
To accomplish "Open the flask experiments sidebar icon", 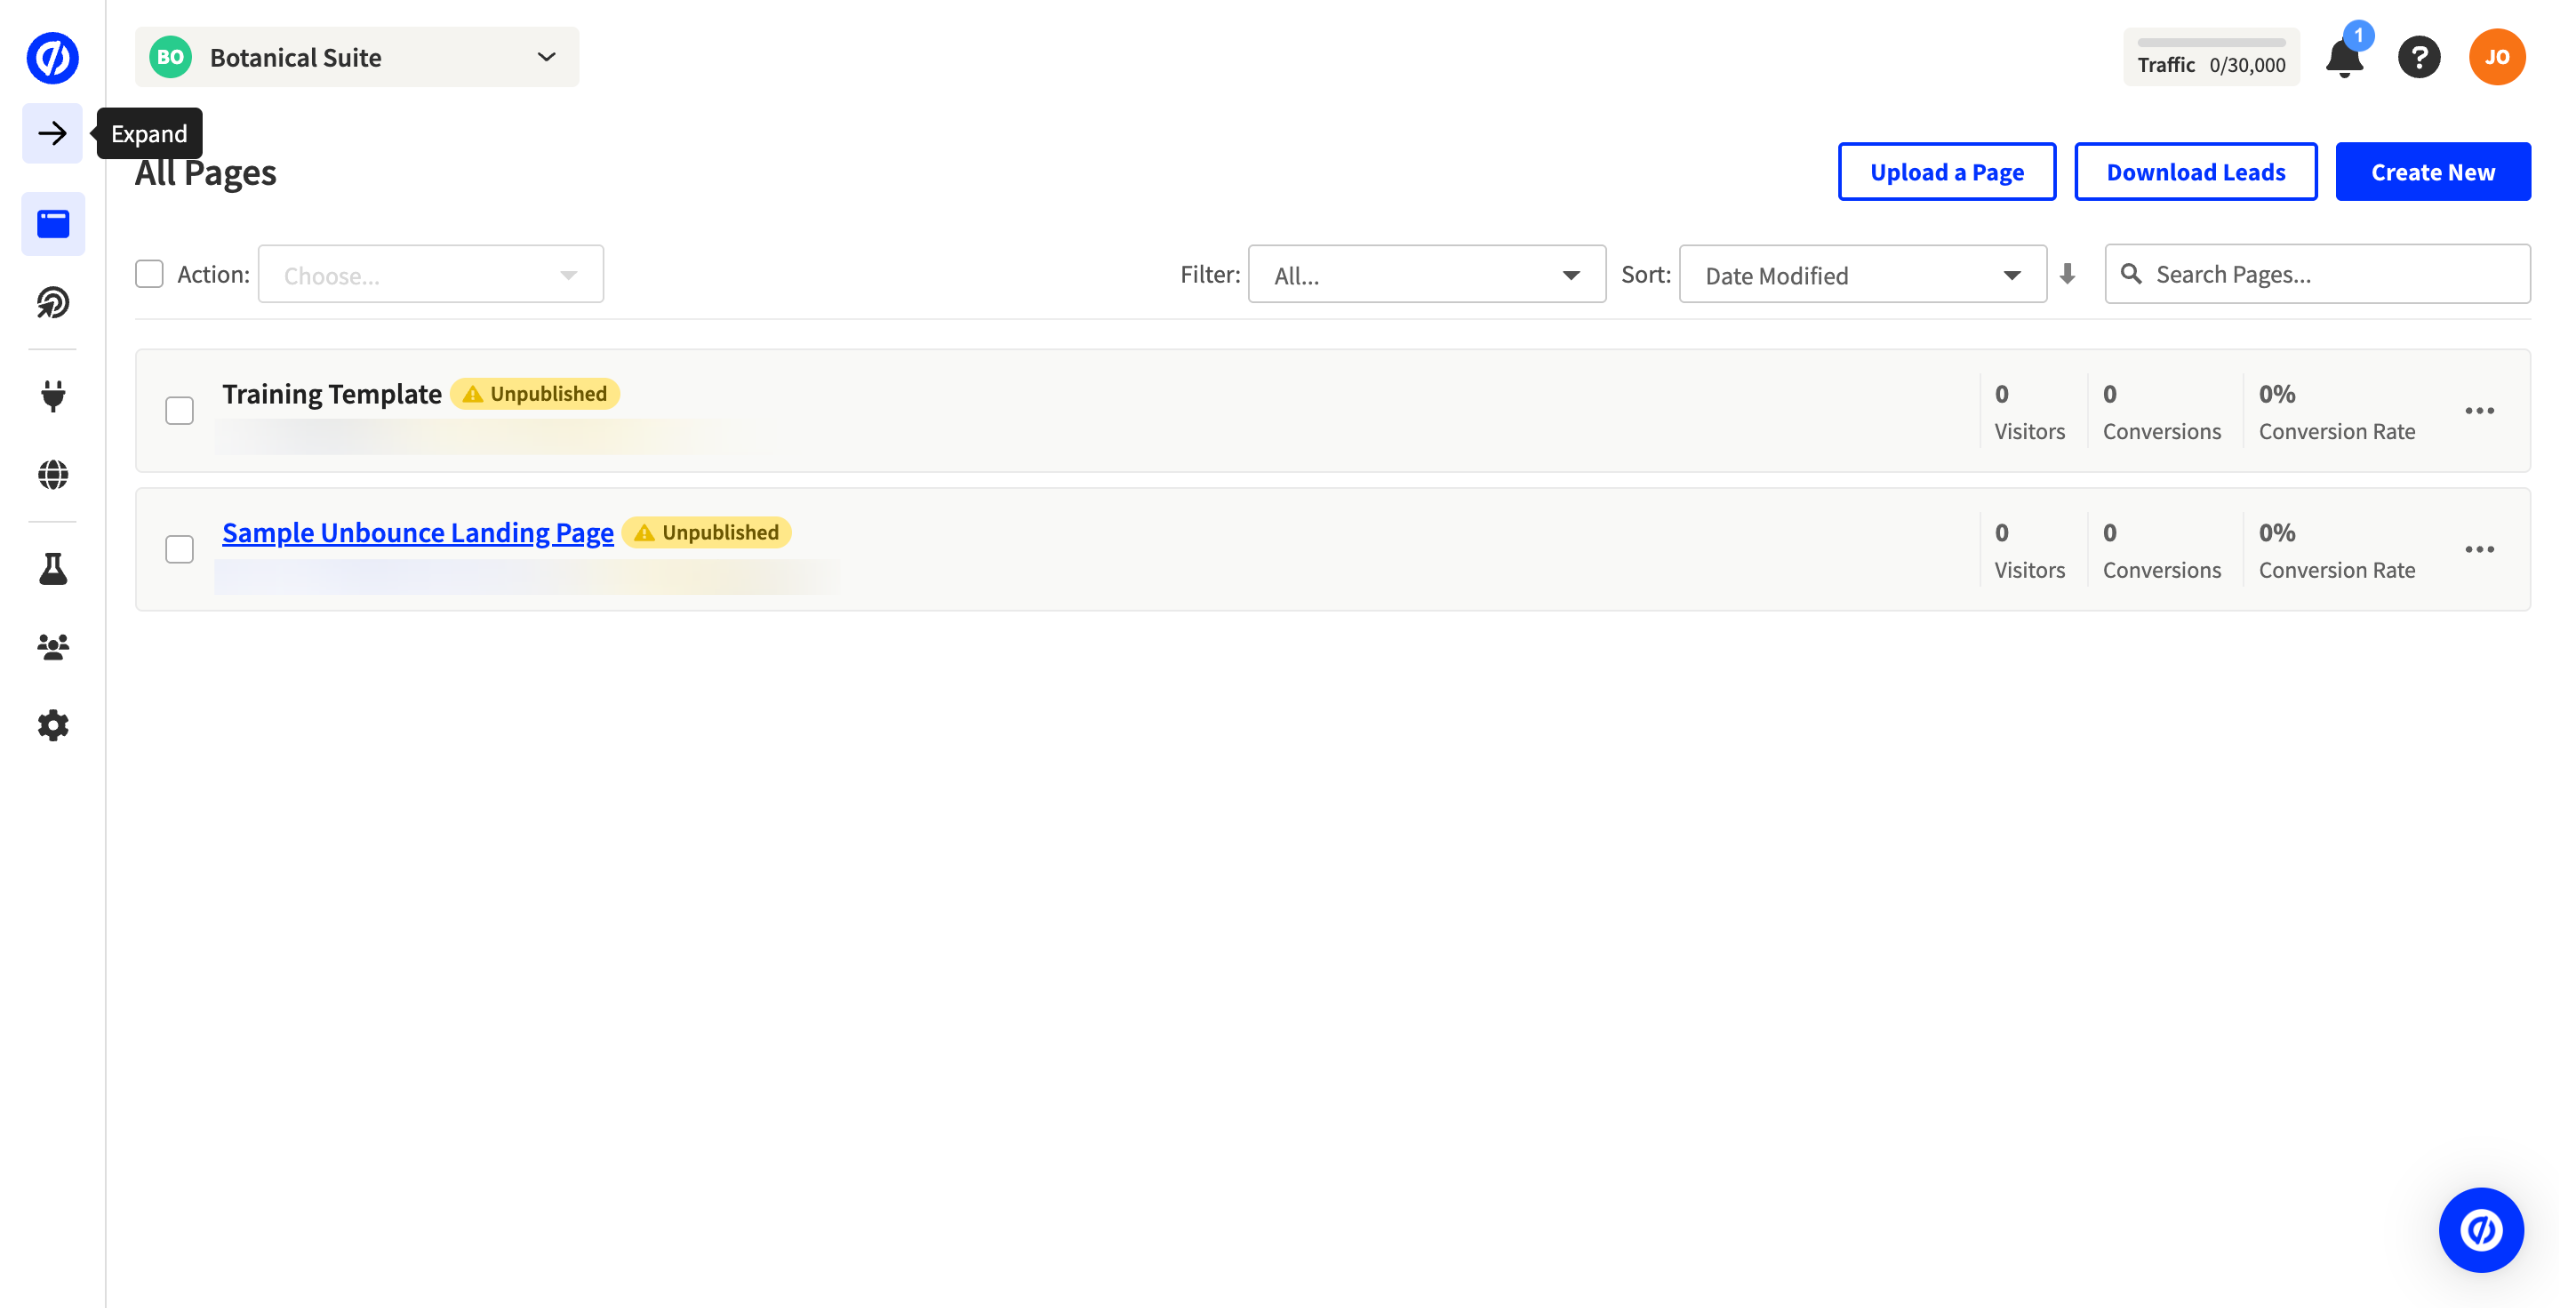I will pos(53,569).
